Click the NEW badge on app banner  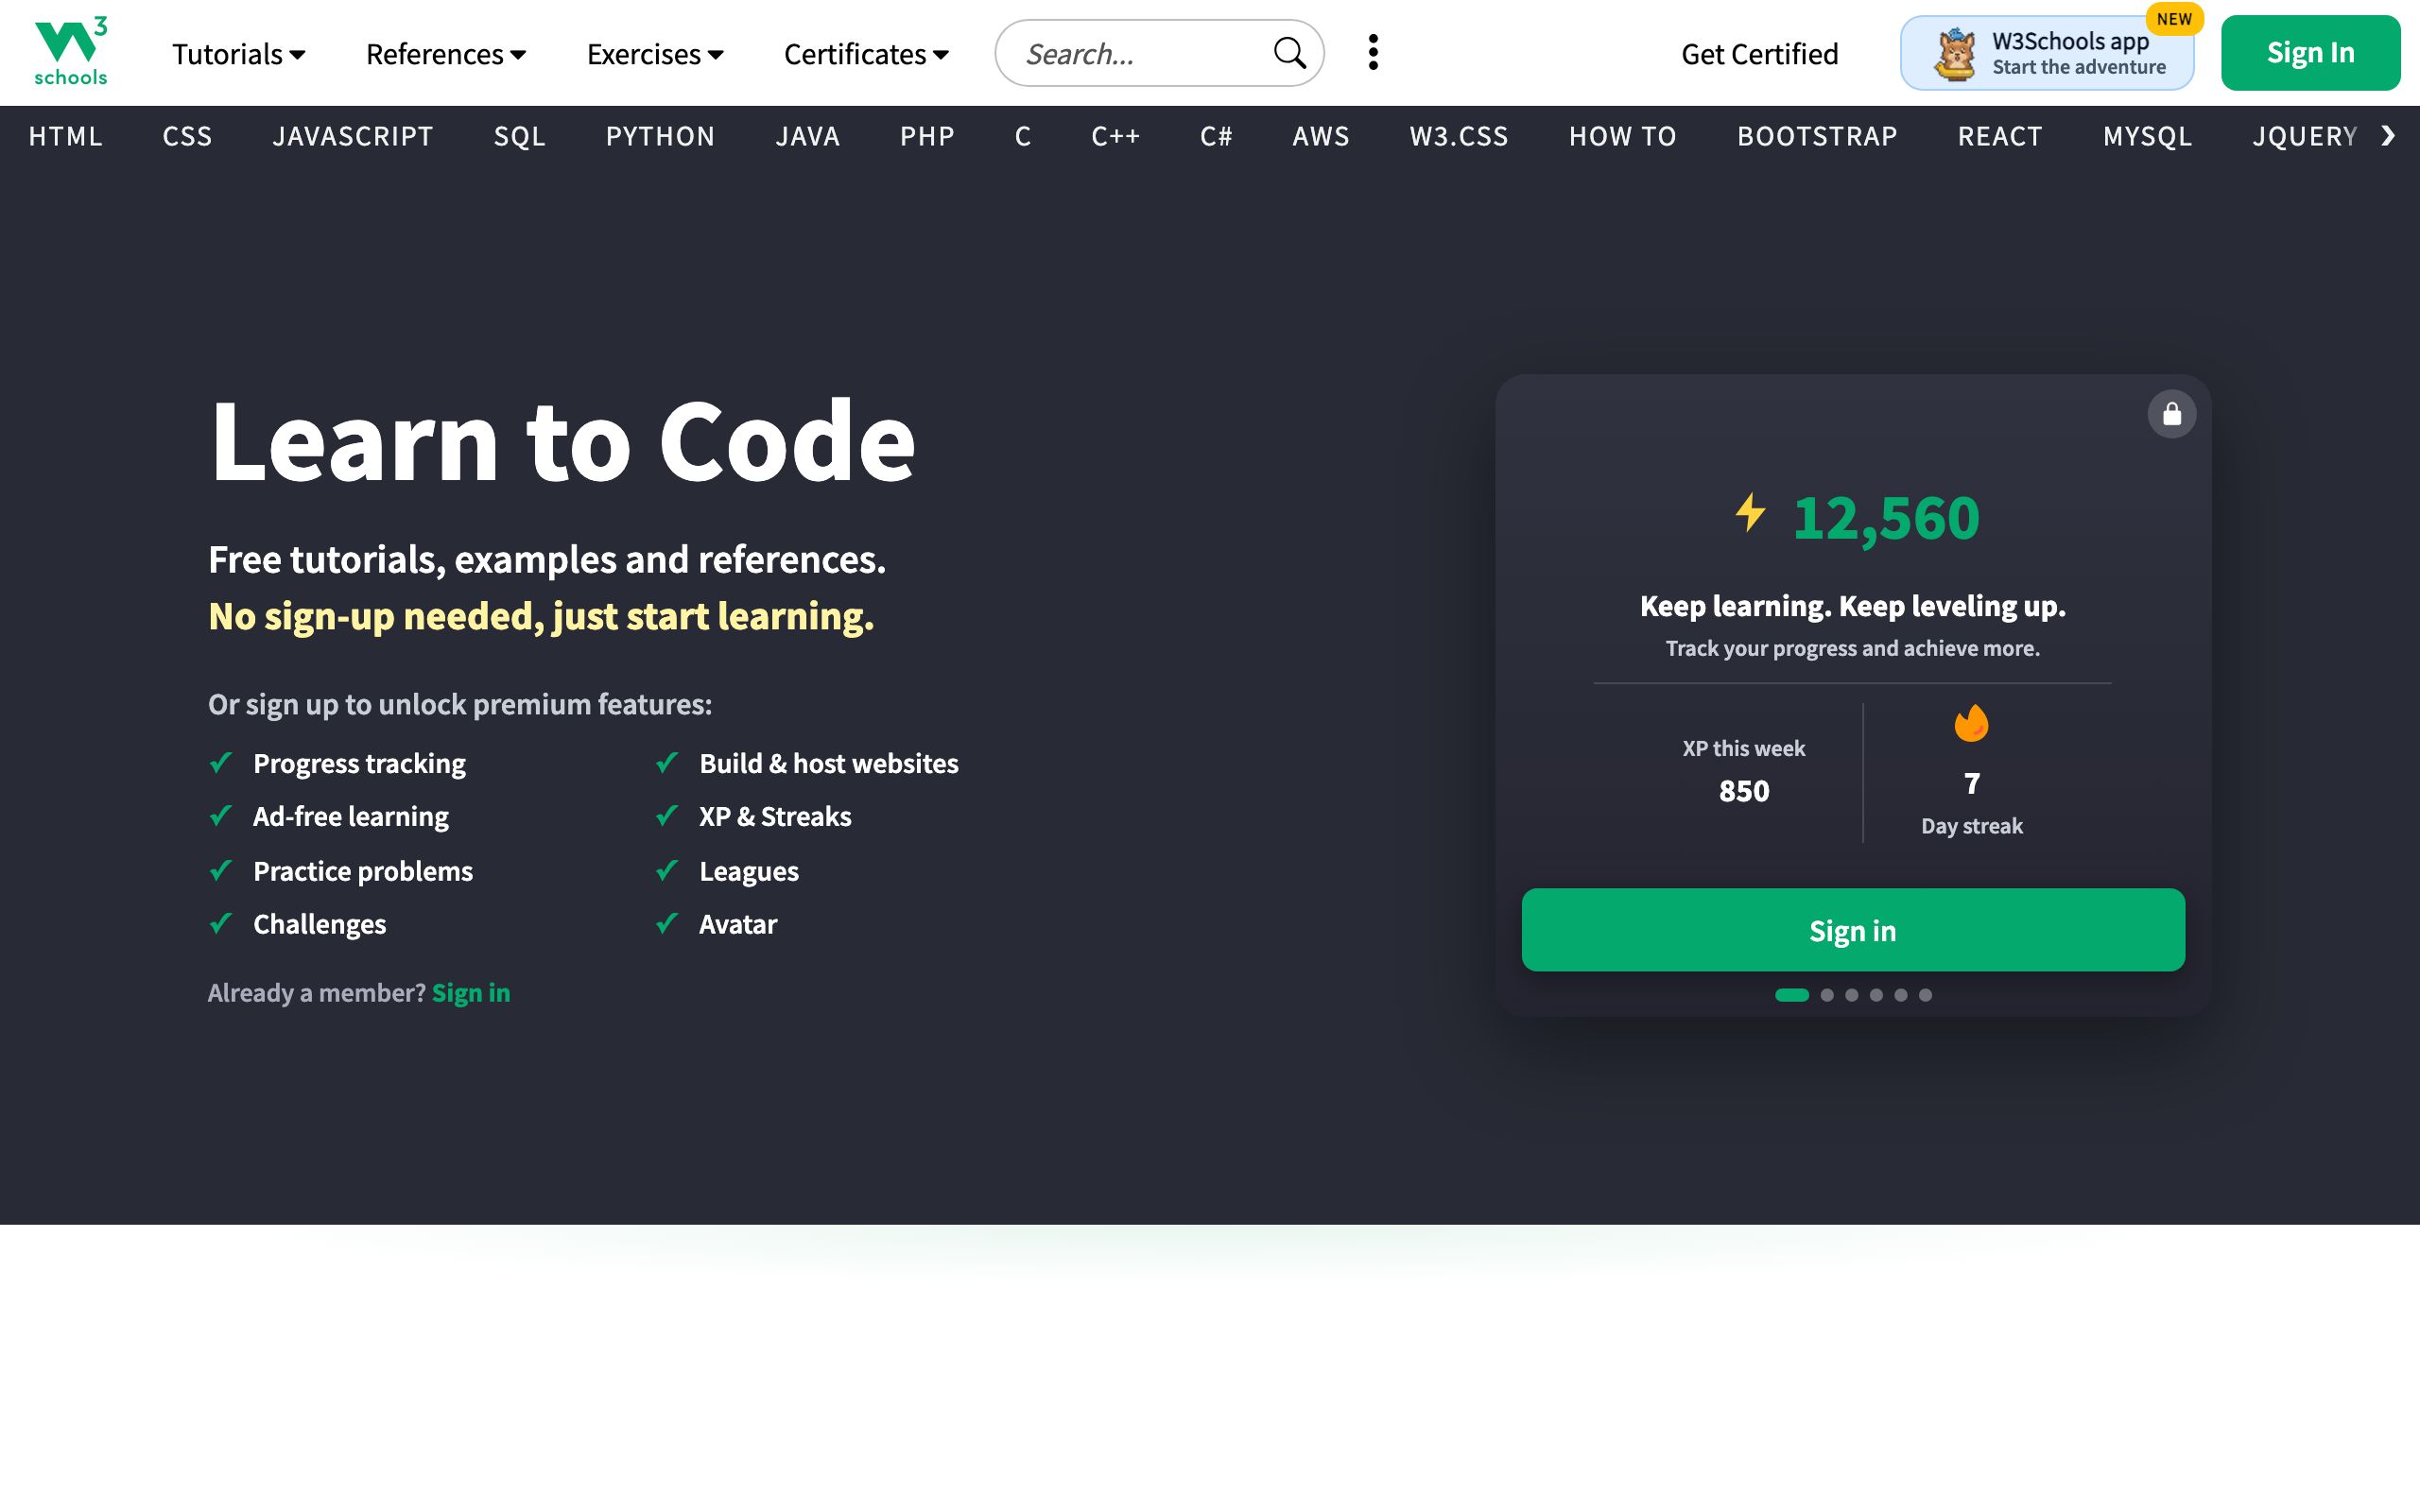click(2174, 19)
